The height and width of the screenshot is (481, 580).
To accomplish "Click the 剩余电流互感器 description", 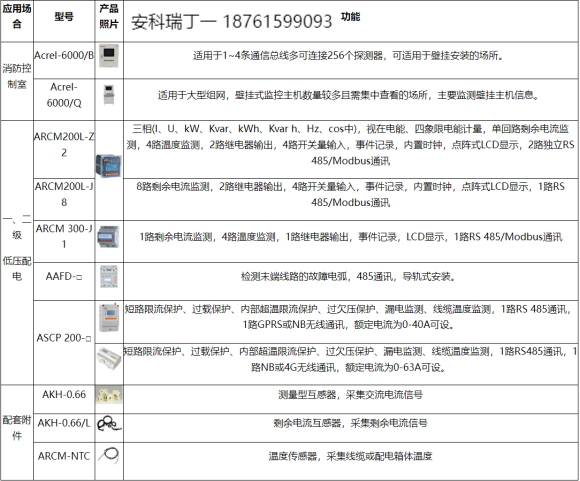I will pyautogui.click(x=350, y=423).
